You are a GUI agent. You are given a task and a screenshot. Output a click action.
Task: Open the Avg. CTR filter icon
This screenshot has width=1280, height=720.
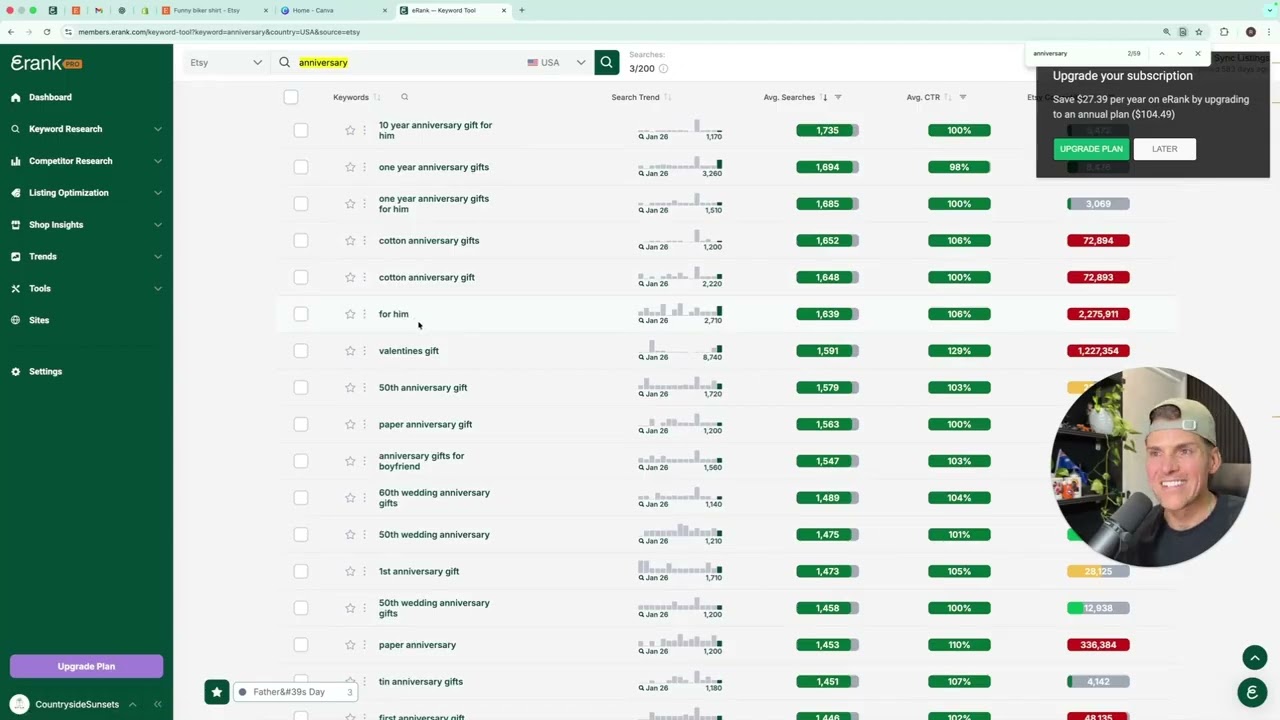click(963, 97)
